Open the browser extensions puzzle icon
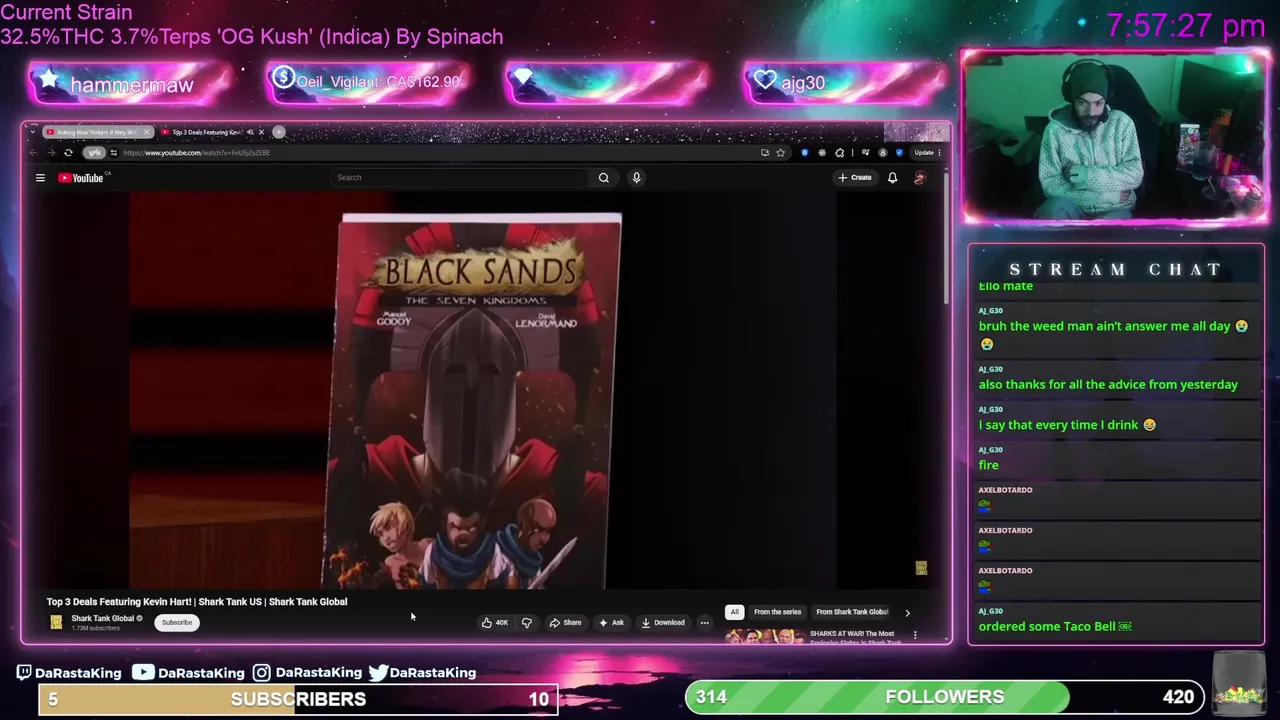The height and width of the screenshot is (720, 1280). coord(840,153)
